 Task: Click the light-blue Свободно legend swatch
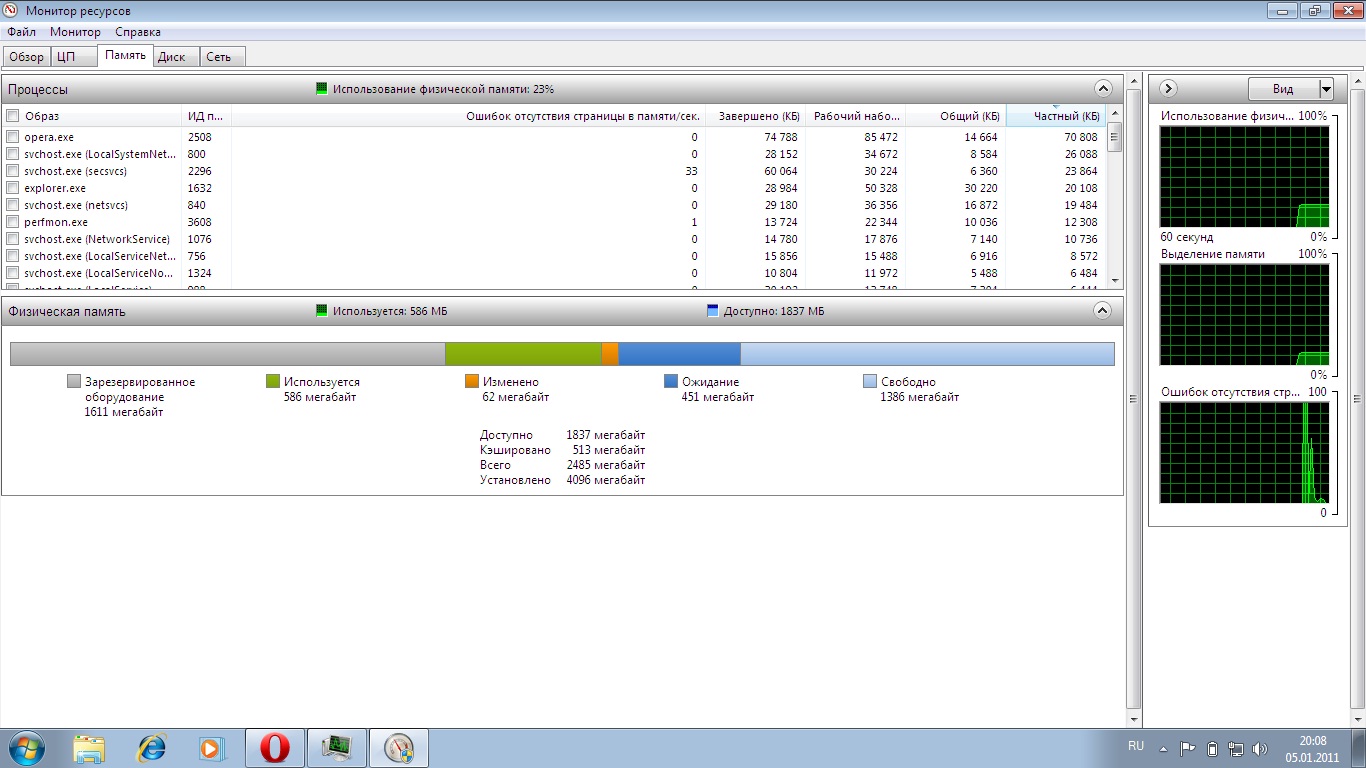tap(870, 381)
